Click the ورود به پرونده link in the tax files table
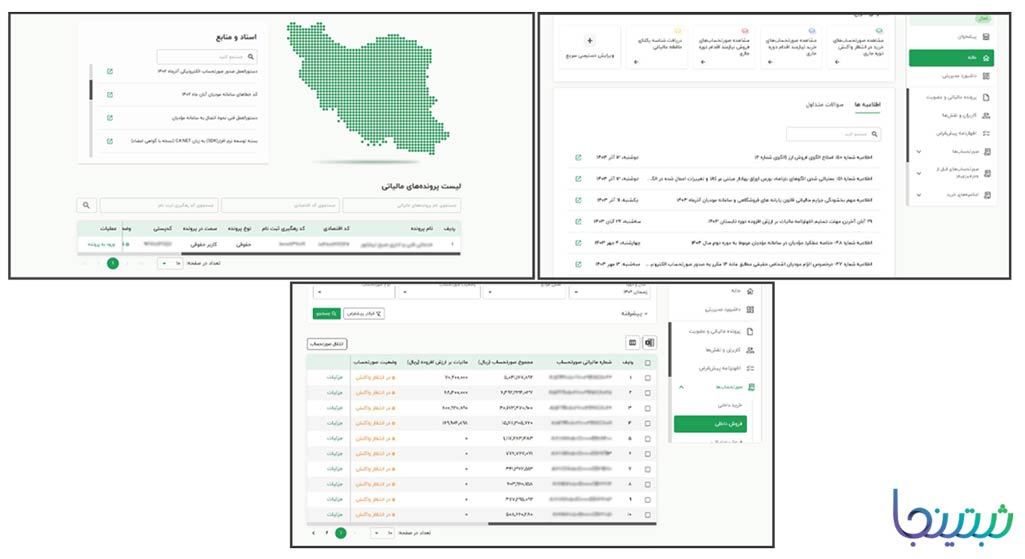 coord(101,245)
